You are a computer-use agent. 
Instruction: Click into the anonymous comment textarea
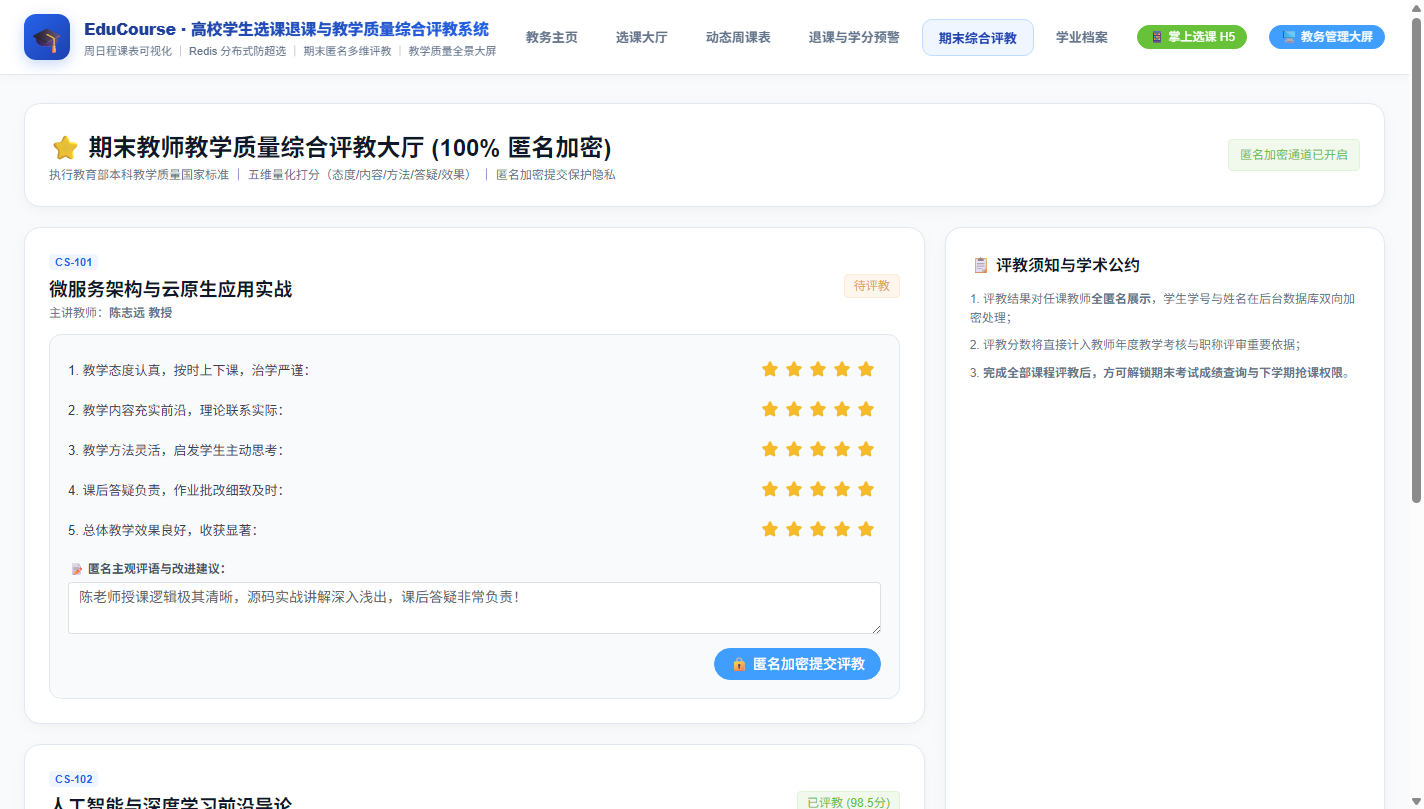coord(474,608)
